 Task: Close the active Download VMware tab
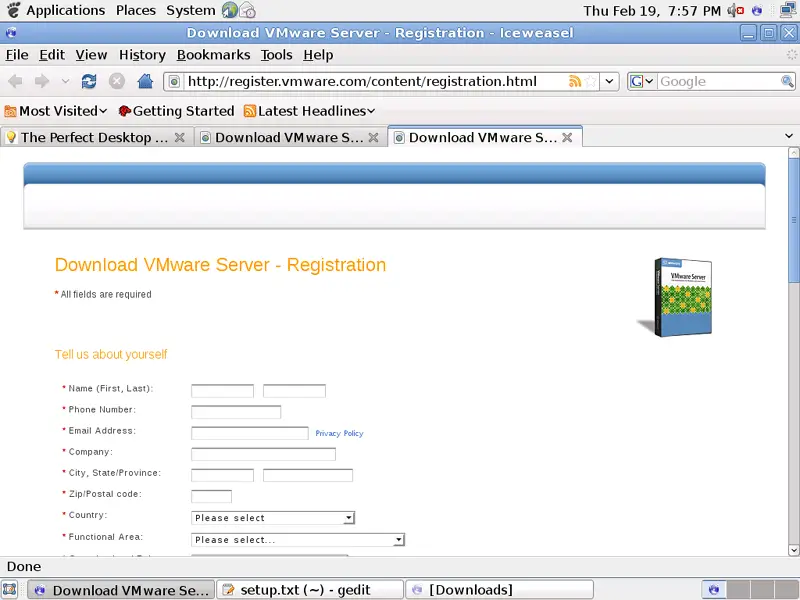tap(567, 137)
